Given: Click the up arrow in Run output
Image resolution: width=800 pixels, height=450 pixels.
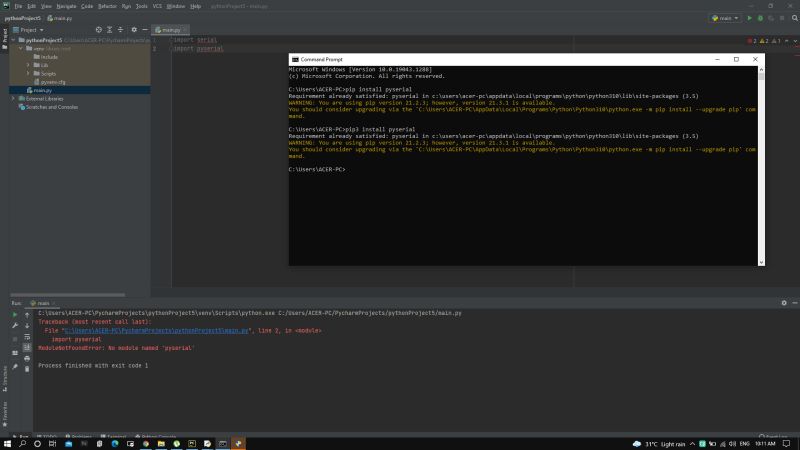Looking at the screenshot, I should [x=27, y=315].
